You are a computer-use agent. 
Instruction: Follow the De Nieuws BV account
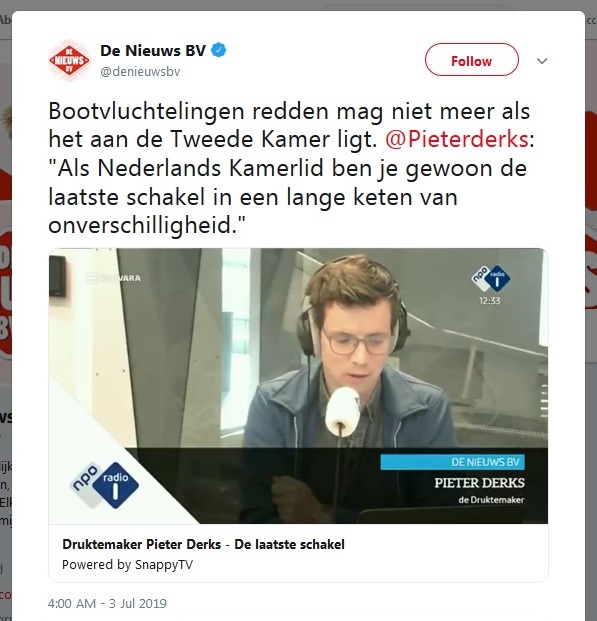[471, 60]
